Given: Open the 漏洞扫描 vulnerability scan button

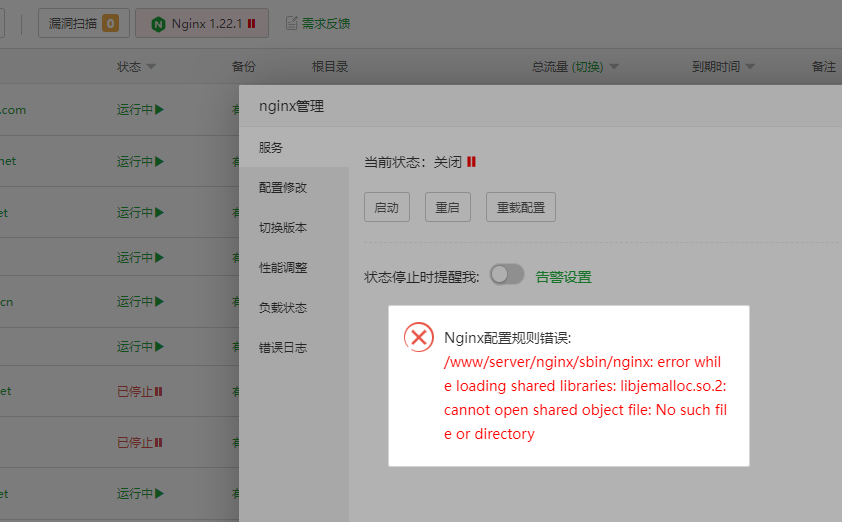Looking at the screenshot, I should (x=84, y=23).
